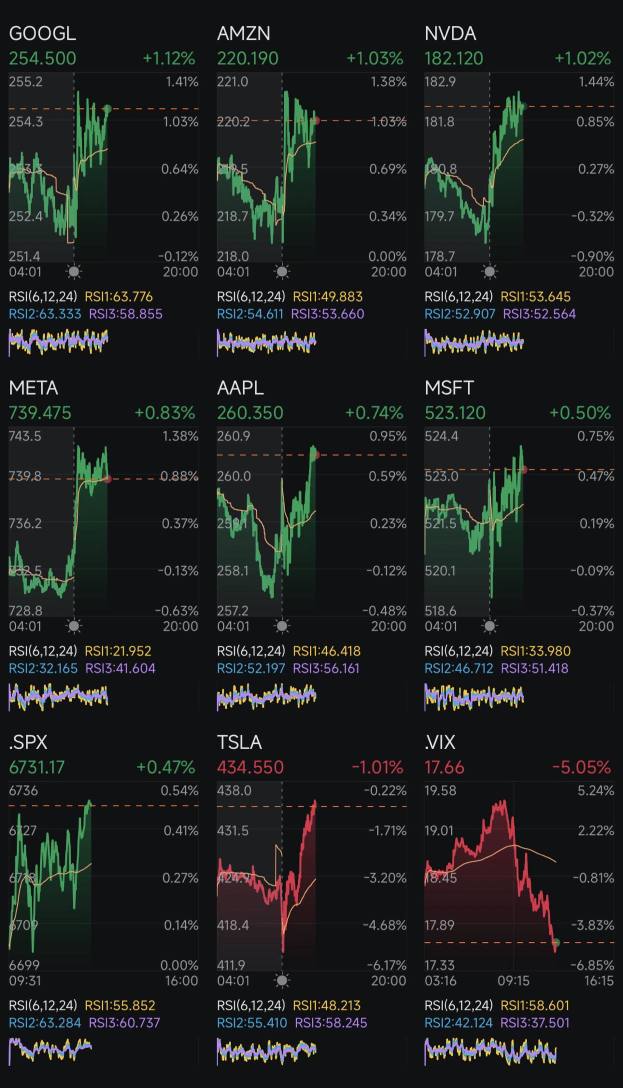Open the TSLA ticker details
The image size is (623, 1088).
coord(239,743)
